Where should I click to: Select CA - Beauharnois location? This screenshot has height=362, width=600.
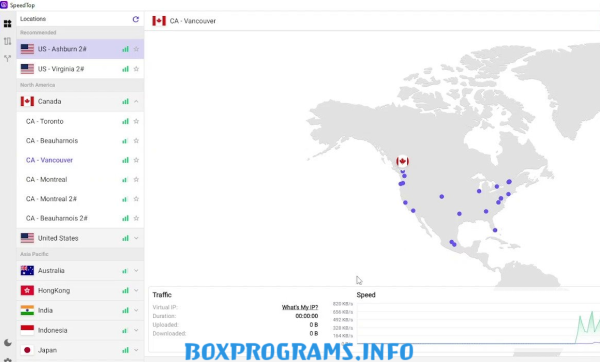(80, 141)
